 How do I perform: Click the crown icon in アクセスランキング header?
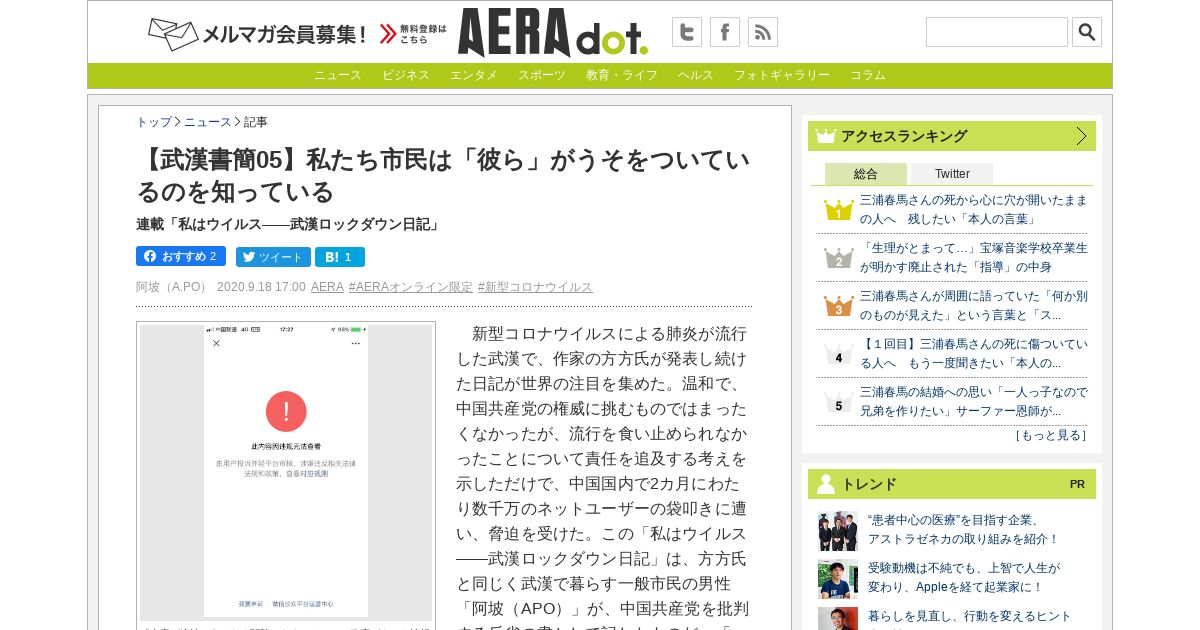point(825,136)
